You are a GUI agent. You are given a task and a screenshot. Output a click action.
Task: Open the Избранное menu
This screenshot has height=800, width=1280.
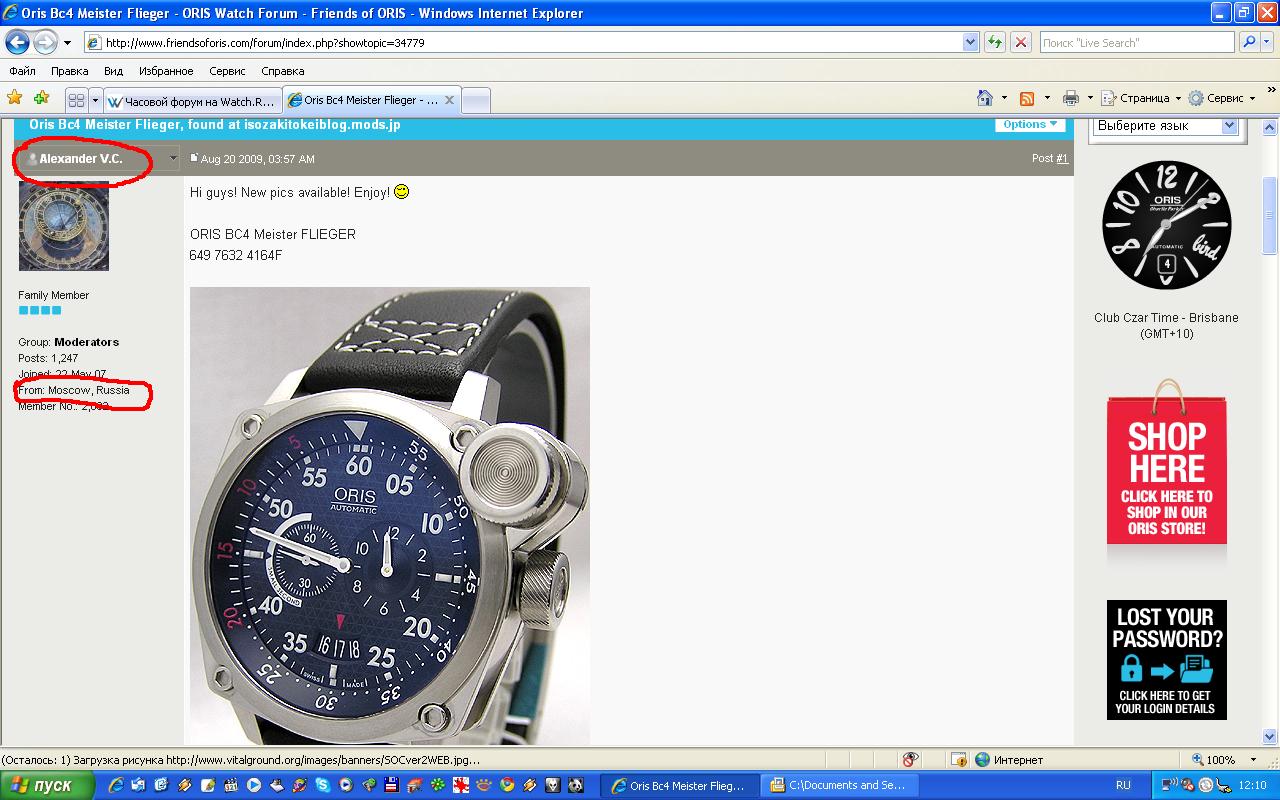tap(166, 71)
